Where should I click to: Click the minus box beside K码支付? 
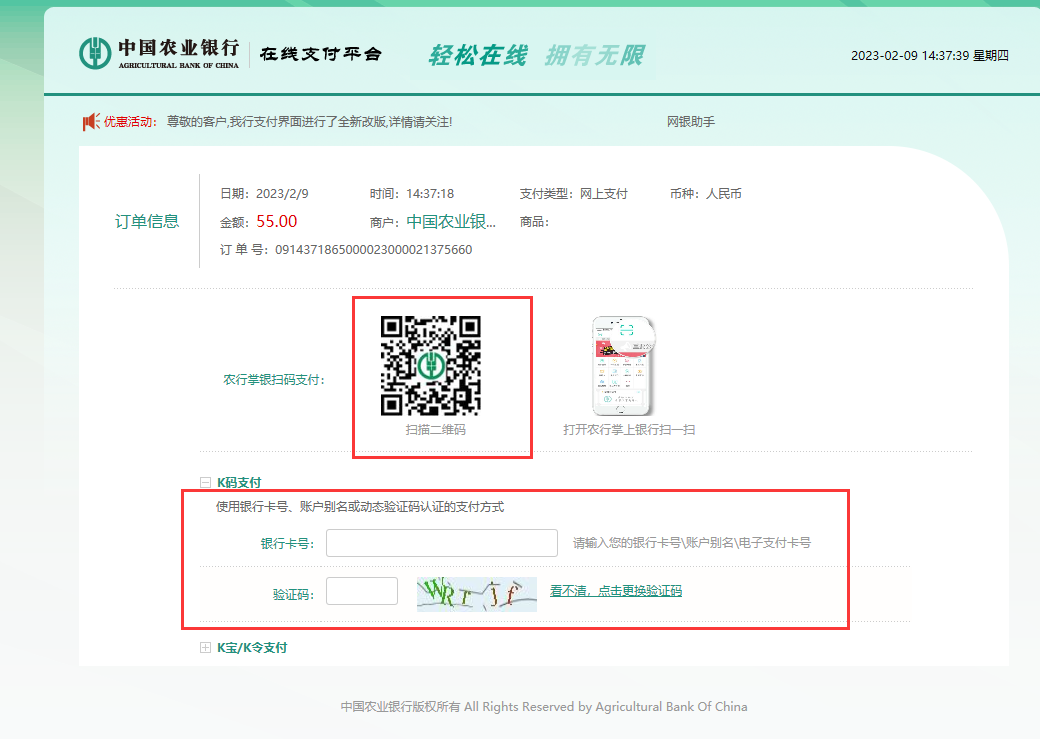(x=204, y=482)
